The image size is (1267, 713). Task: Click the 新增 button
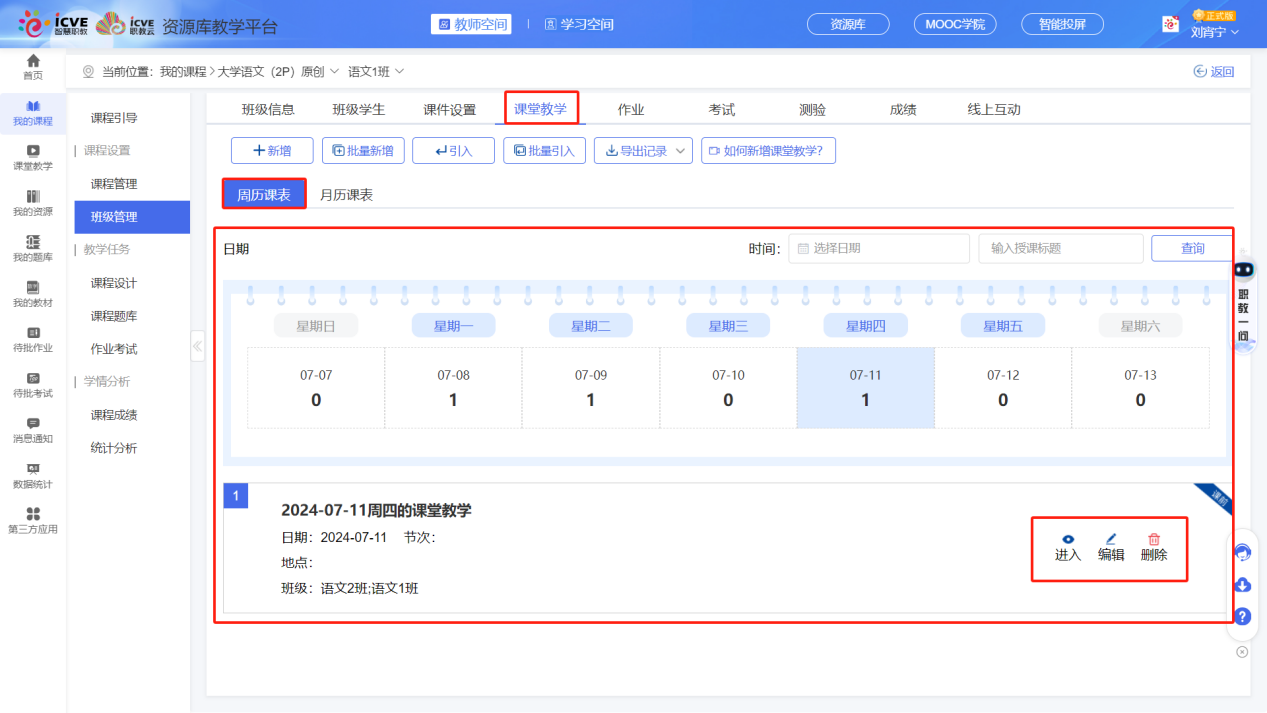tap(272, 150)
